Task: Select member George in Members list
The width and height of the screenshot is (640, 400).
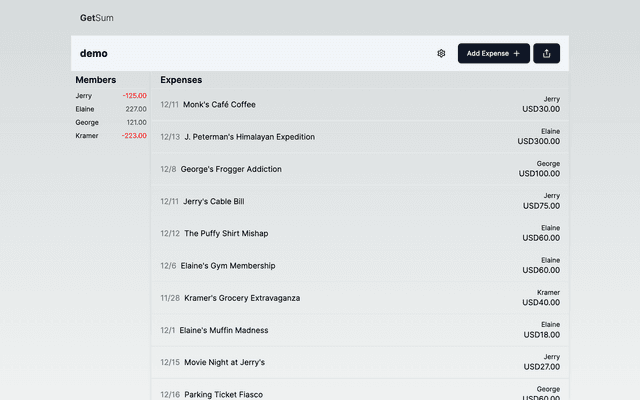Action: [87, 122]
